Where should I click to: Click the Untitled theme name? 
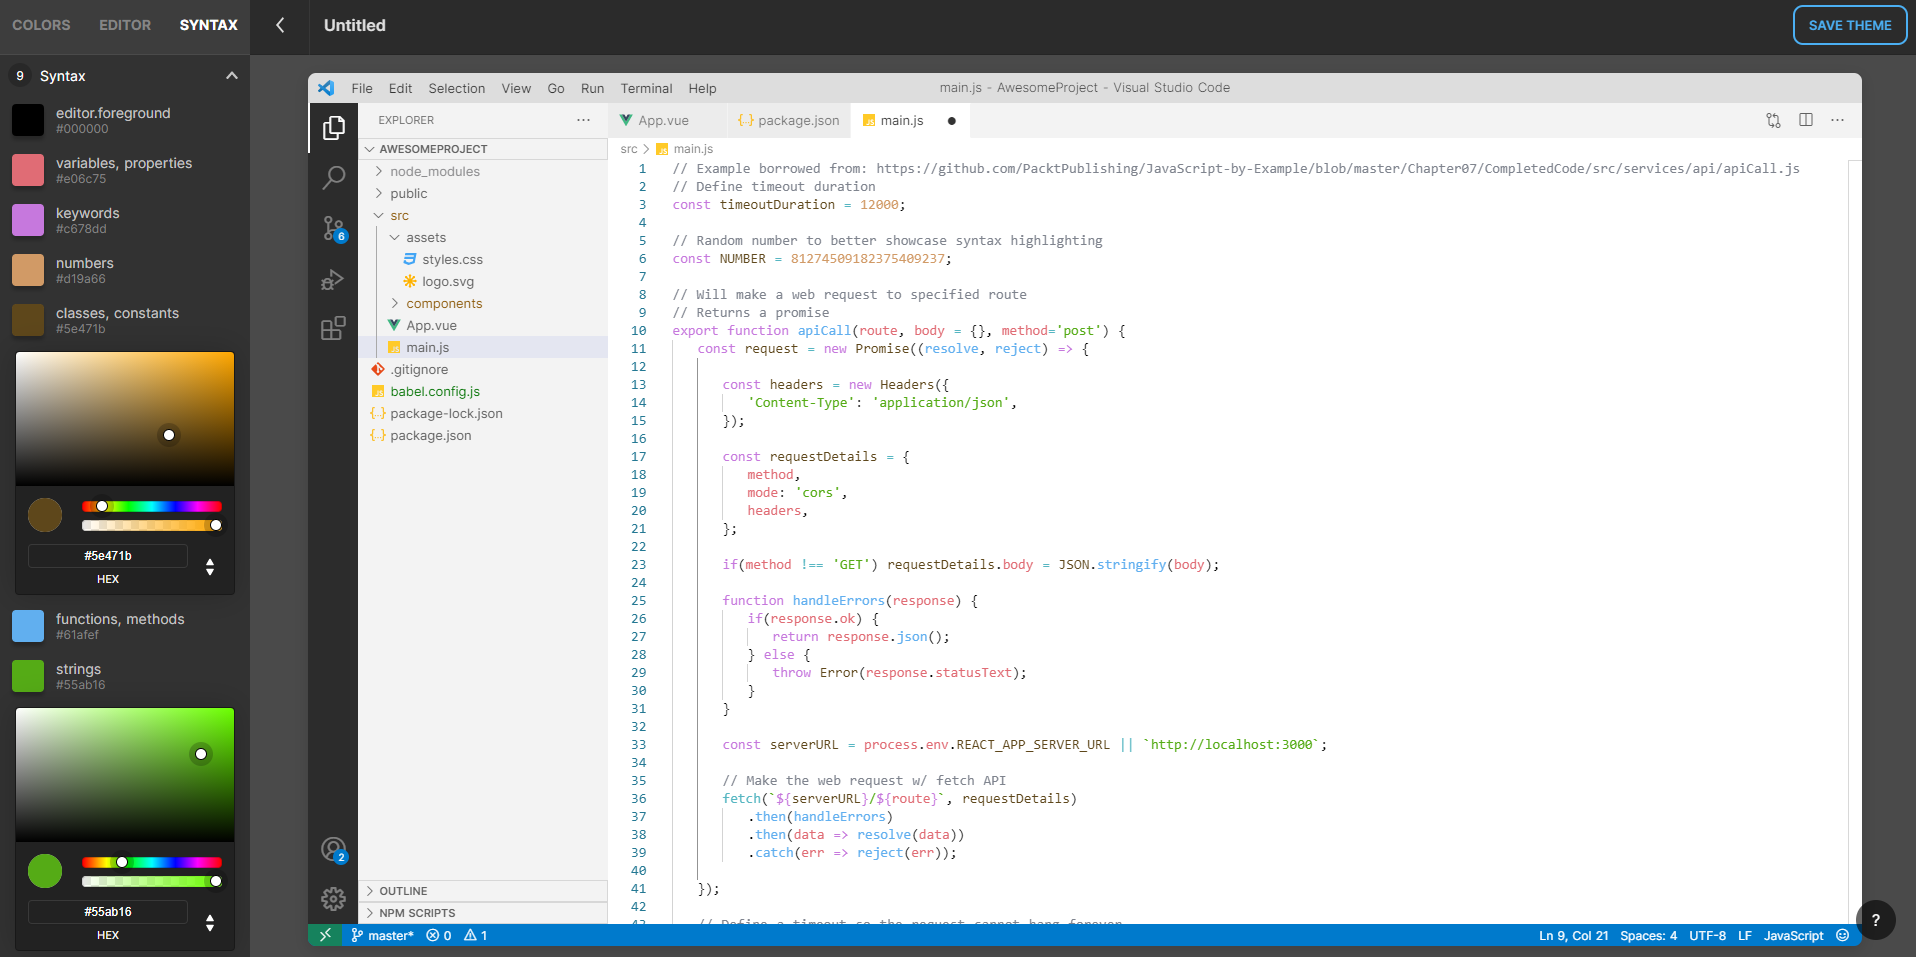355,25
